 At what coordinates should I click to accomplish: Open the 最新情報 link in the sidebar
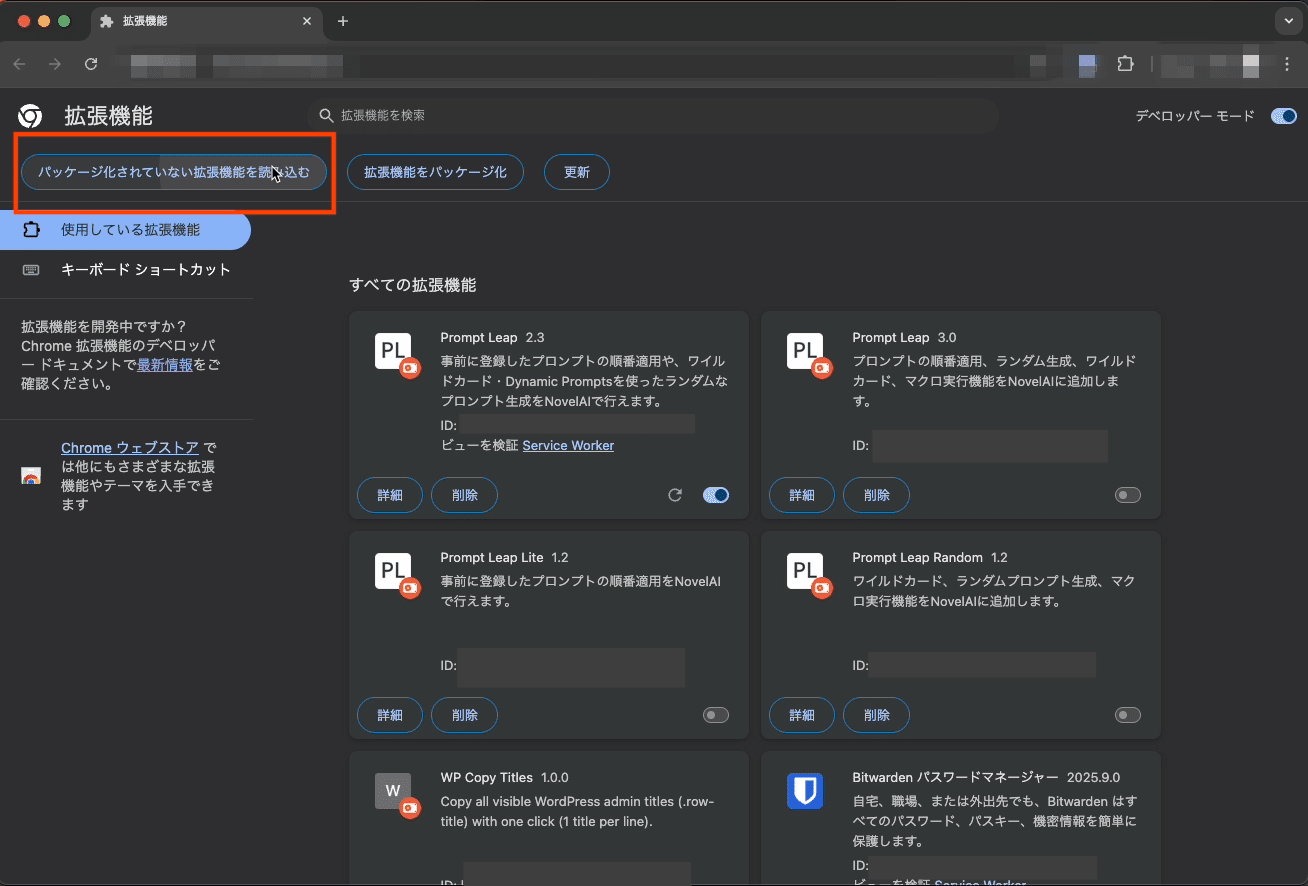(x=165, y=365)
